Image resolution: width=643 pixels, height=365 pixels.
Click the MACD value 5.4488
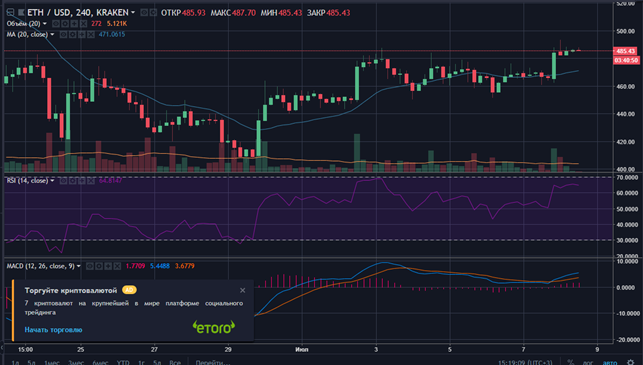(x=160, y=266)
